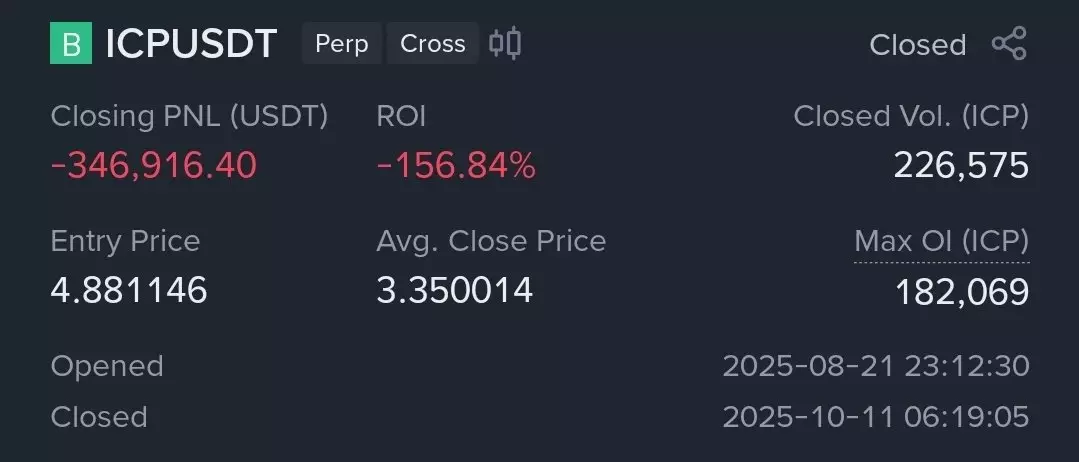Viewport: 1079px width, 462px height.
Task: Click the Closed timestamp 2025-10-11 06:19:05
Action: click(875, 416)
